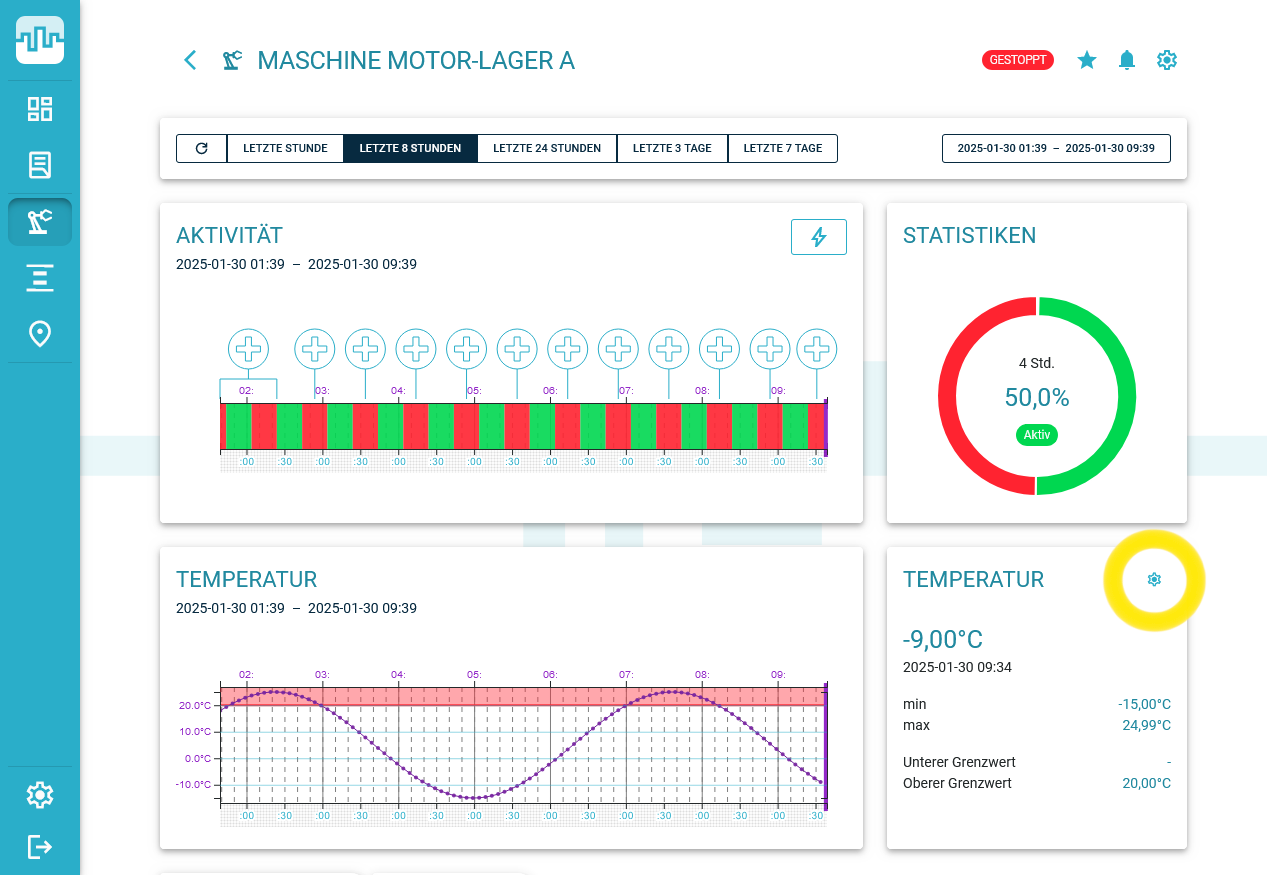Expand the first plus marker above activity timeline
Screen dimensions: 1267x875
coord(249,349)
